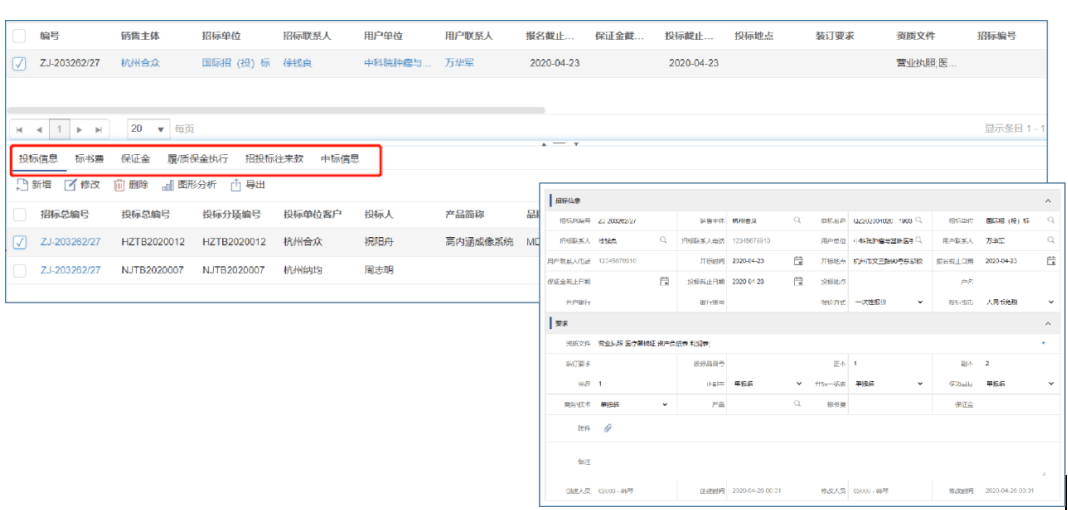This screenshot has width=1068, height=510.
Task: Click the 资质文件 column header
Action: click(x=916, y=35)
